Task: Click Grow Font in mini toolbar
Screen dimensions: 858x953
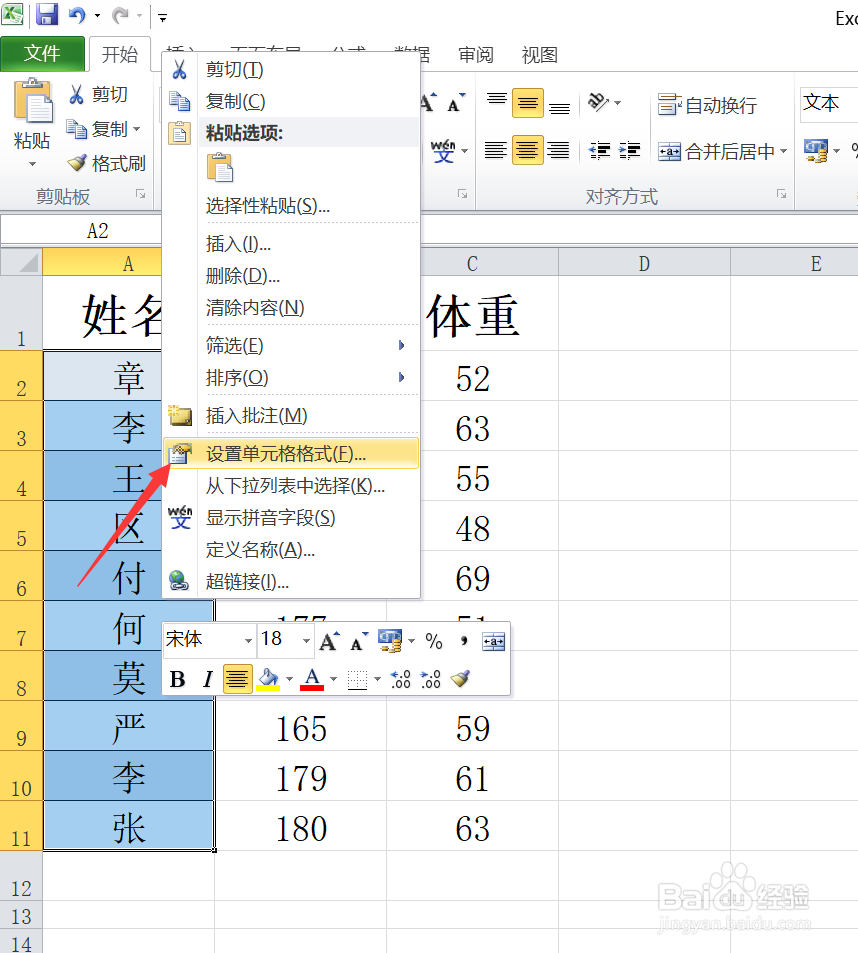Action: pyautogui.click(x=329, y=641)
